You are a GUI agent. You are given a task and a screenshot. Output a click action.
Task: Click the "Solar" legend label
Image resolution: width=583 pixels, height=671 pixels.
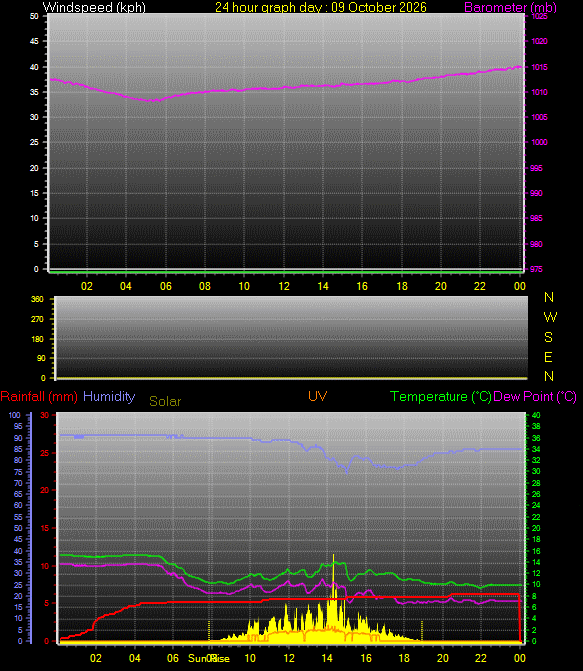click(165, 401)
